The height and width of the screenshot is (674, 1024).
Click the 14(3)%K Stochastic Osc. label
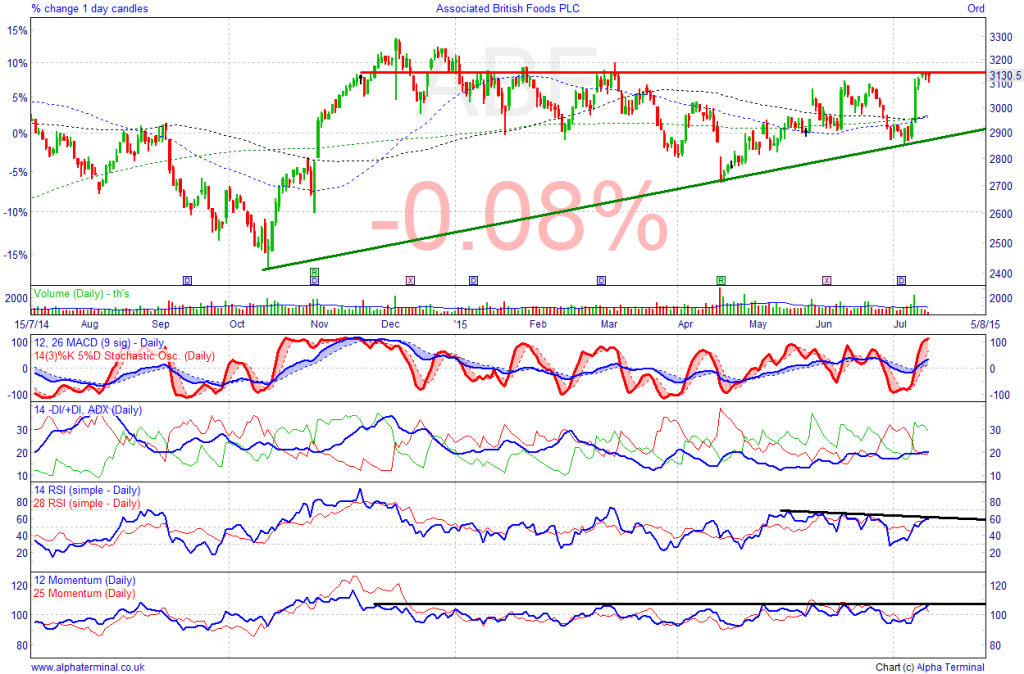click(x=124, y=355)
